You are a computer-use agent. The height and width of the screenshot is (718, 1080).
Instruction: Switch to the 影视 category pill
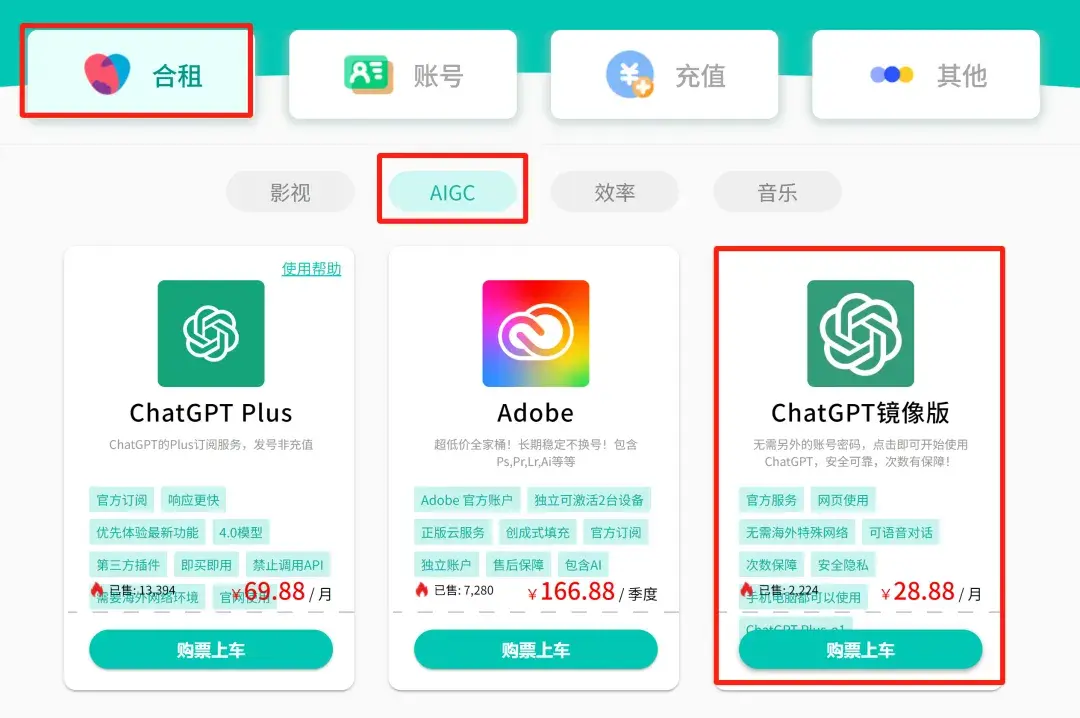[x=290, y=192]
